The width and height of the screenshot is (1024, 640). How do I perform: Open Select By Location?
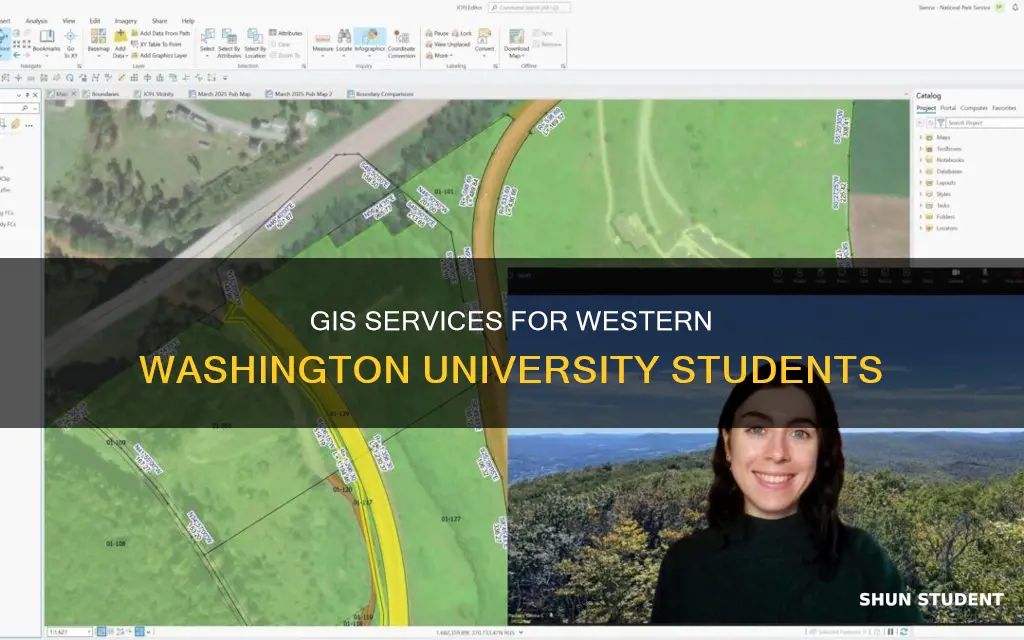[x=255, y=43]
